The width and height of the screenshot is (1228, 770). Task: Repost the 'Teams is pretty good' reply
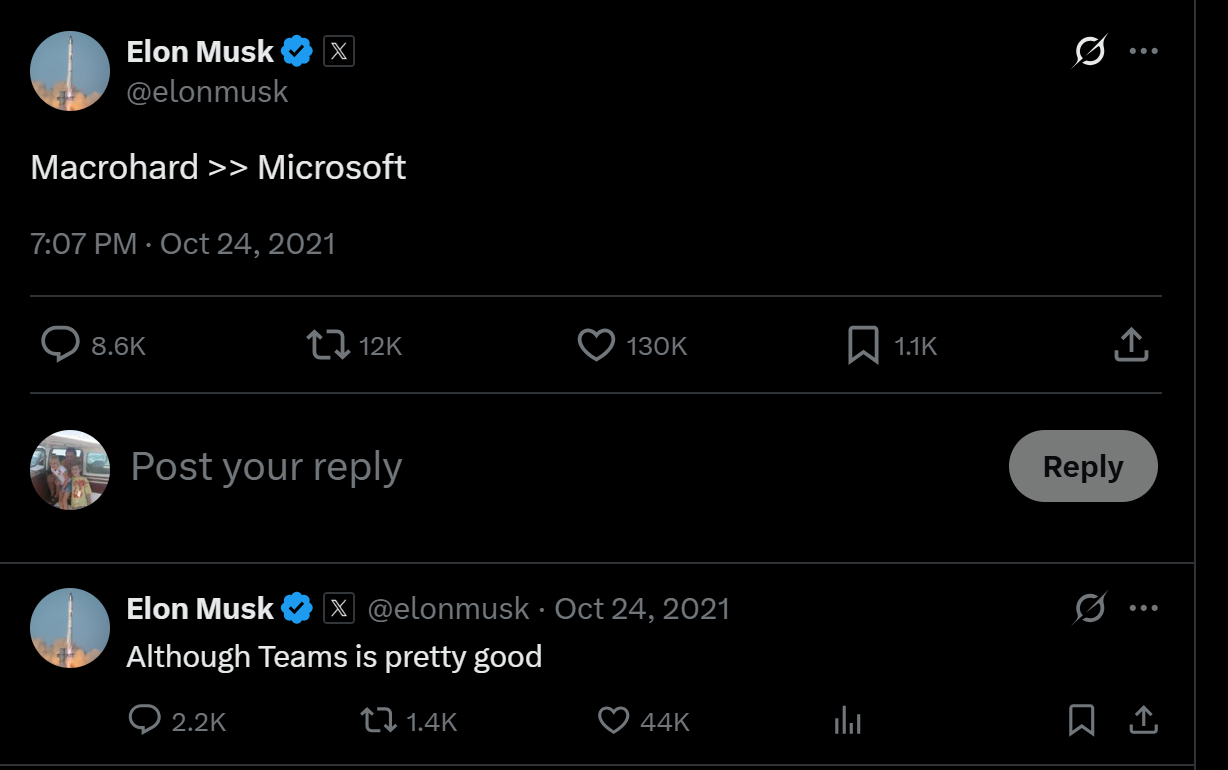point(379,720)
